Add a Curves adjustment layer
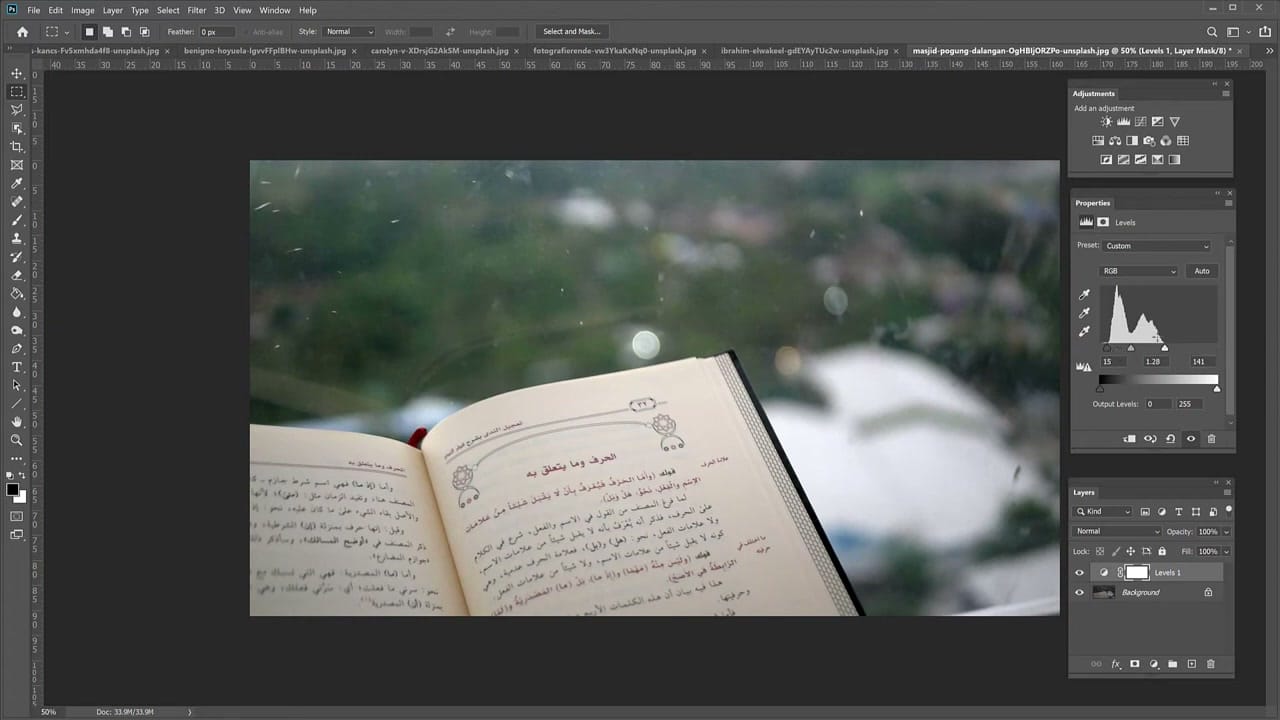1280x720 pixels. 1141,121
